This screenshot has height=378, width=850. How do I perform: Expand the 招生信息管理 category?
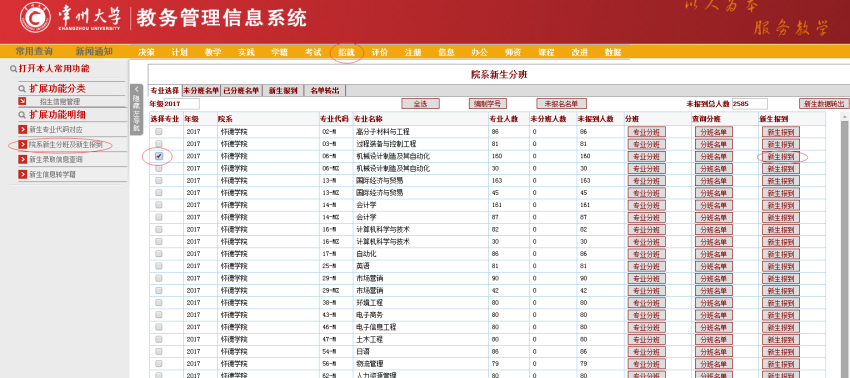60,101
